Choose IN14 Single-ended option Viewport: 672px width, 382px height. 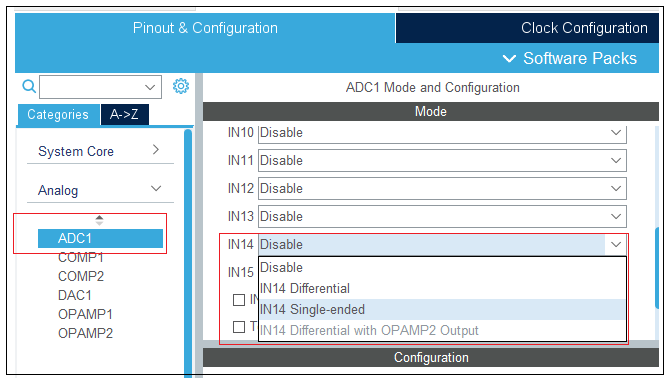[x=442, y=310]
